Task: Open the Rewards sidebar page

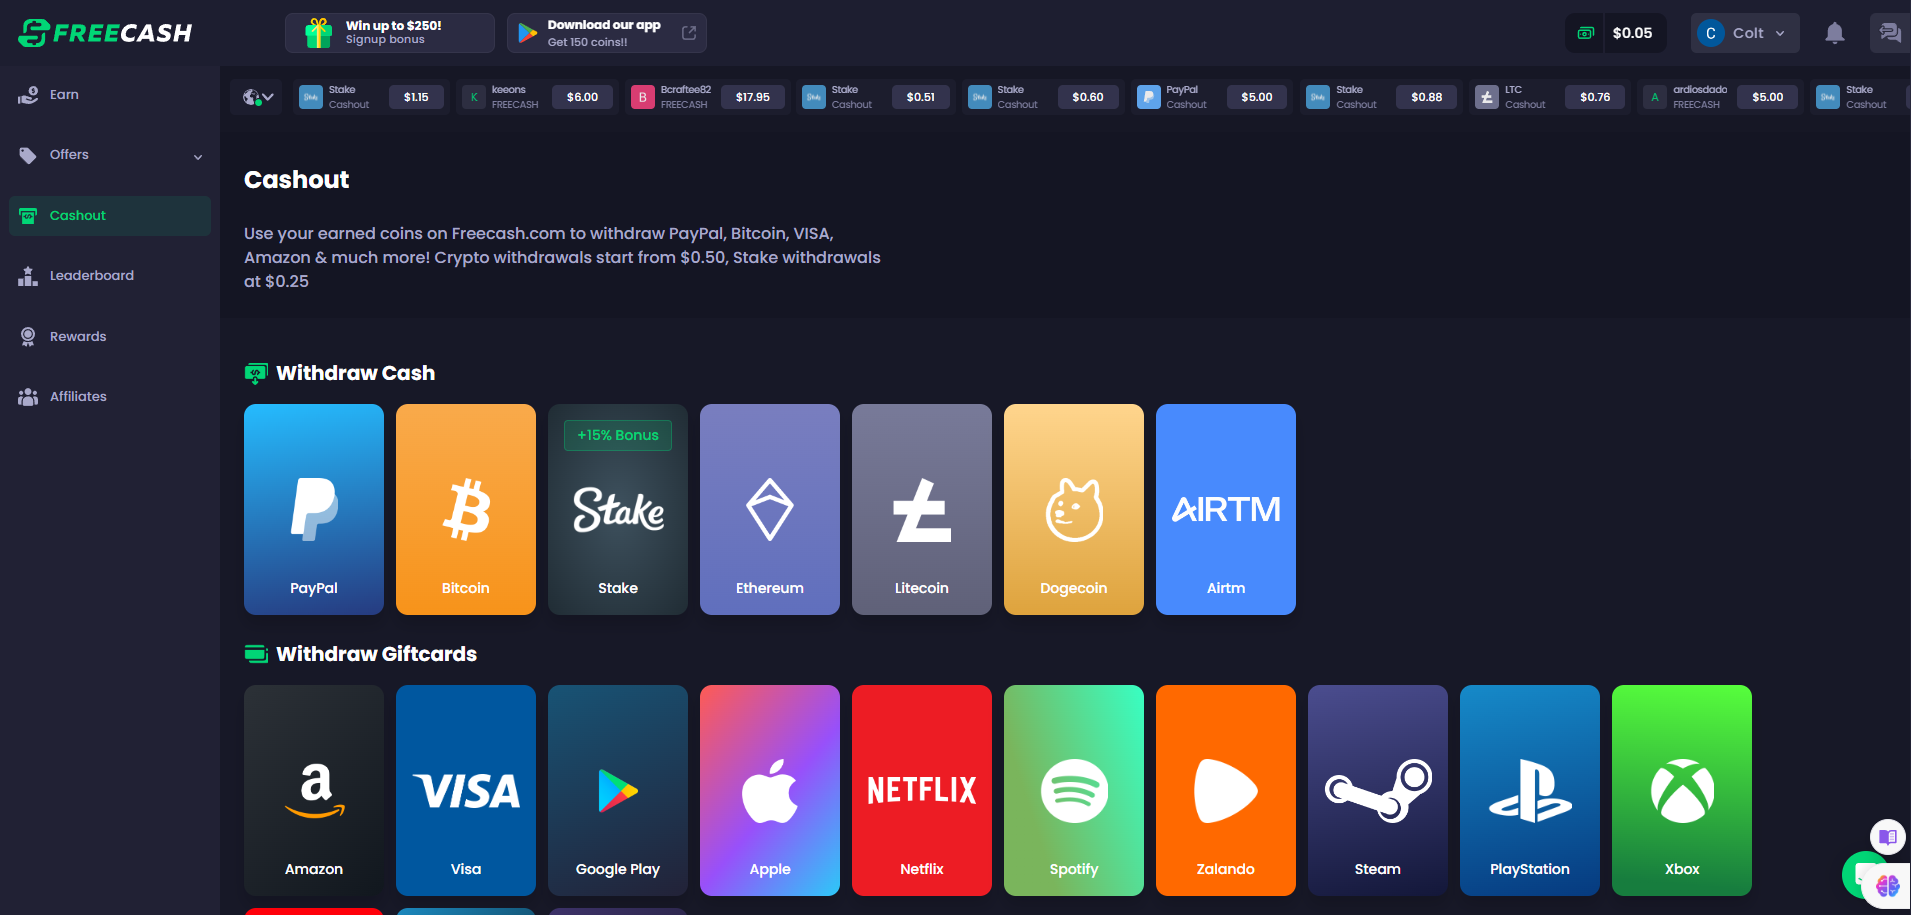Action: [x=78, y=337]
